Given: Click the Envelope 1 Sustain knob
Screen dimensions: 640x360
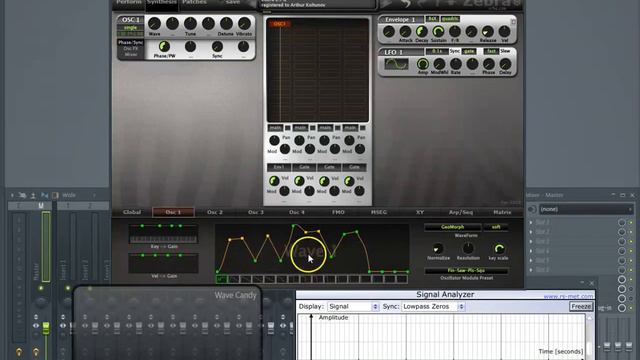Looking at the screenshot, I should point(438,31).
